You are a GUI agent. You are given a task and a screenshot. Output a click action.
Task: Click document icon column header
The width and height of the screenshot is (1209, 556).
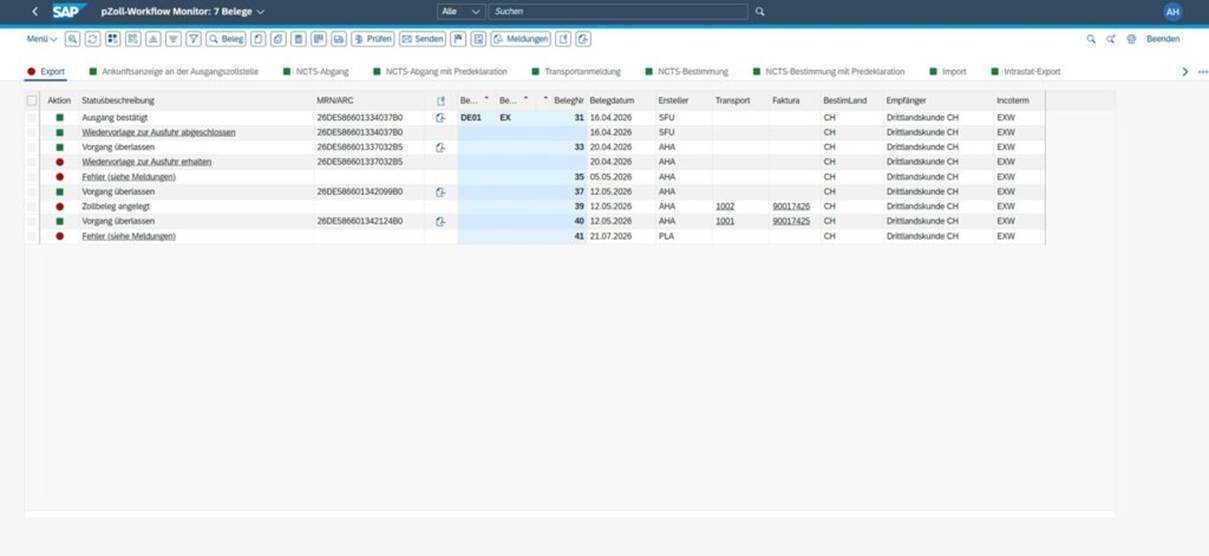[x=441, y=101]
